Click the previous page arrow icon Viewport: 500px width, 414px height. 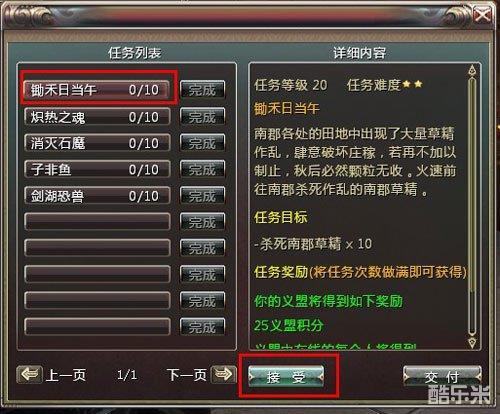30,375
